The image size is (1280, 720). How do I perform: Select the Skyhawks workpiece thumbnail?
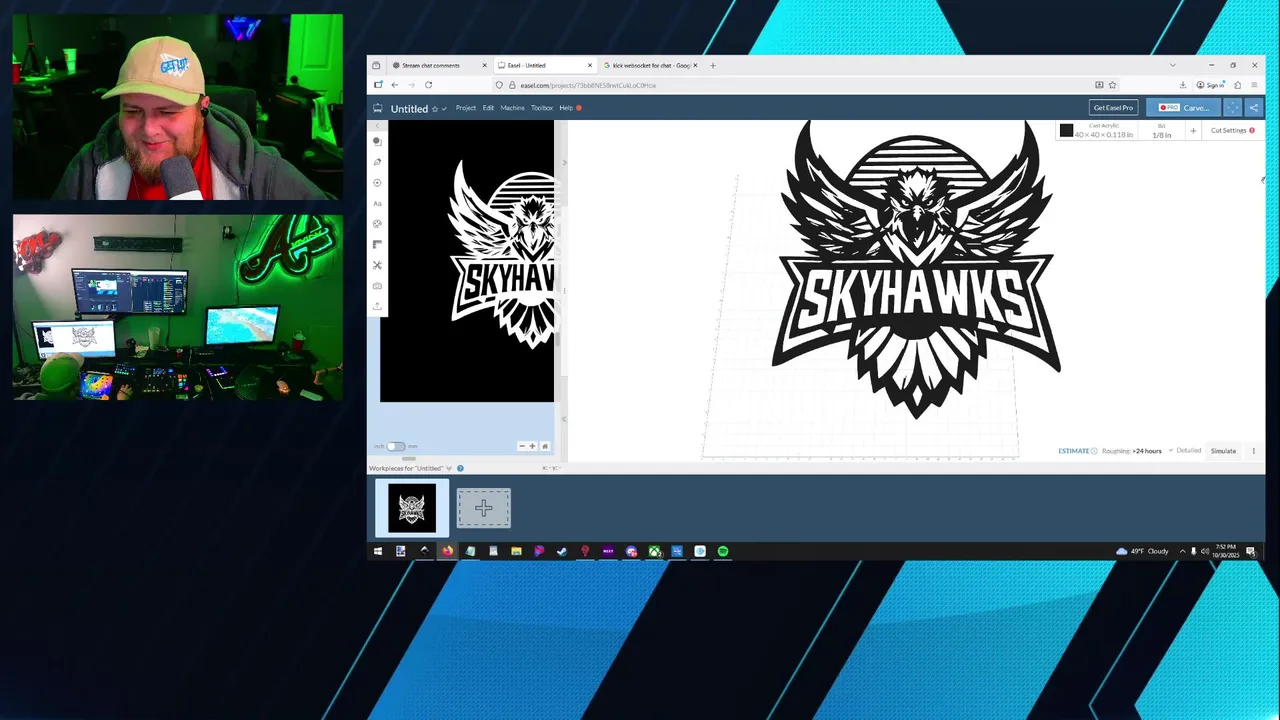412,508
